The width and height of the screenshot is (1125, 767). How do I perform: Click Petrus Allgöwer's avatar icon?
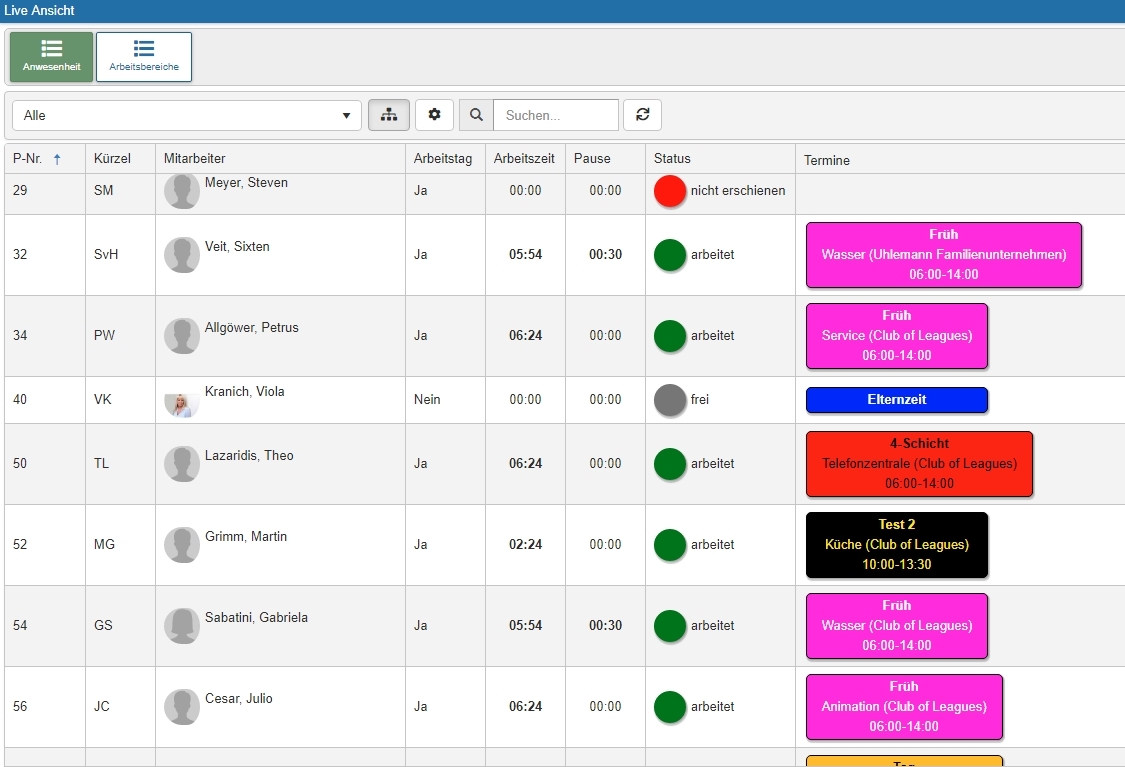(x=182, y=336)
